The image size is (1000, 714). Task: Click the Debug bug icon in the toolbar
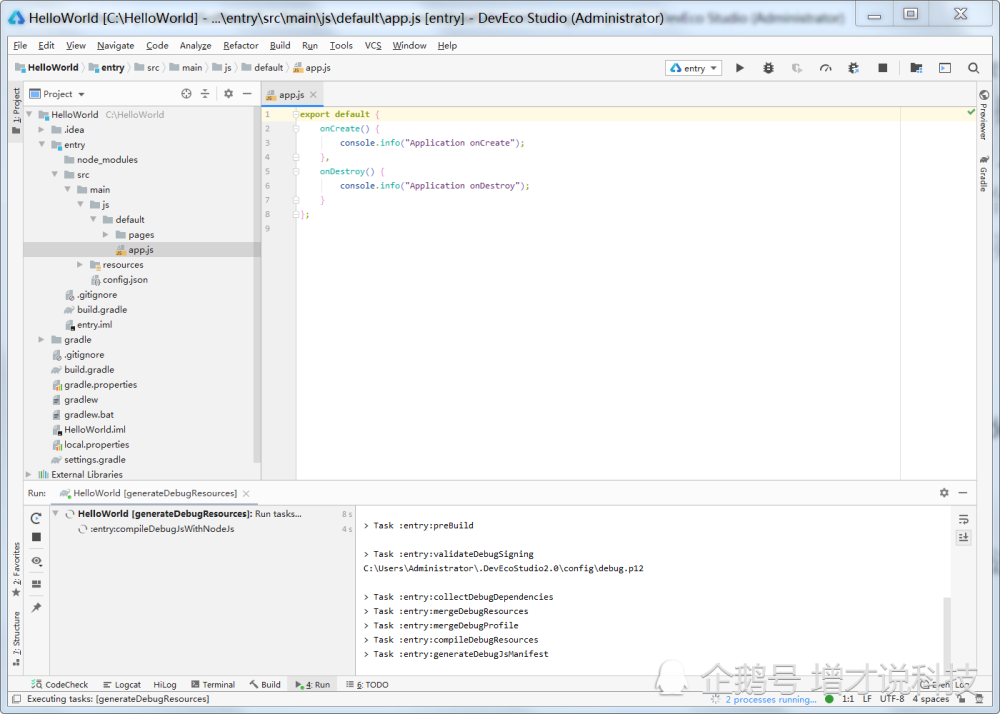click(768, 68)
